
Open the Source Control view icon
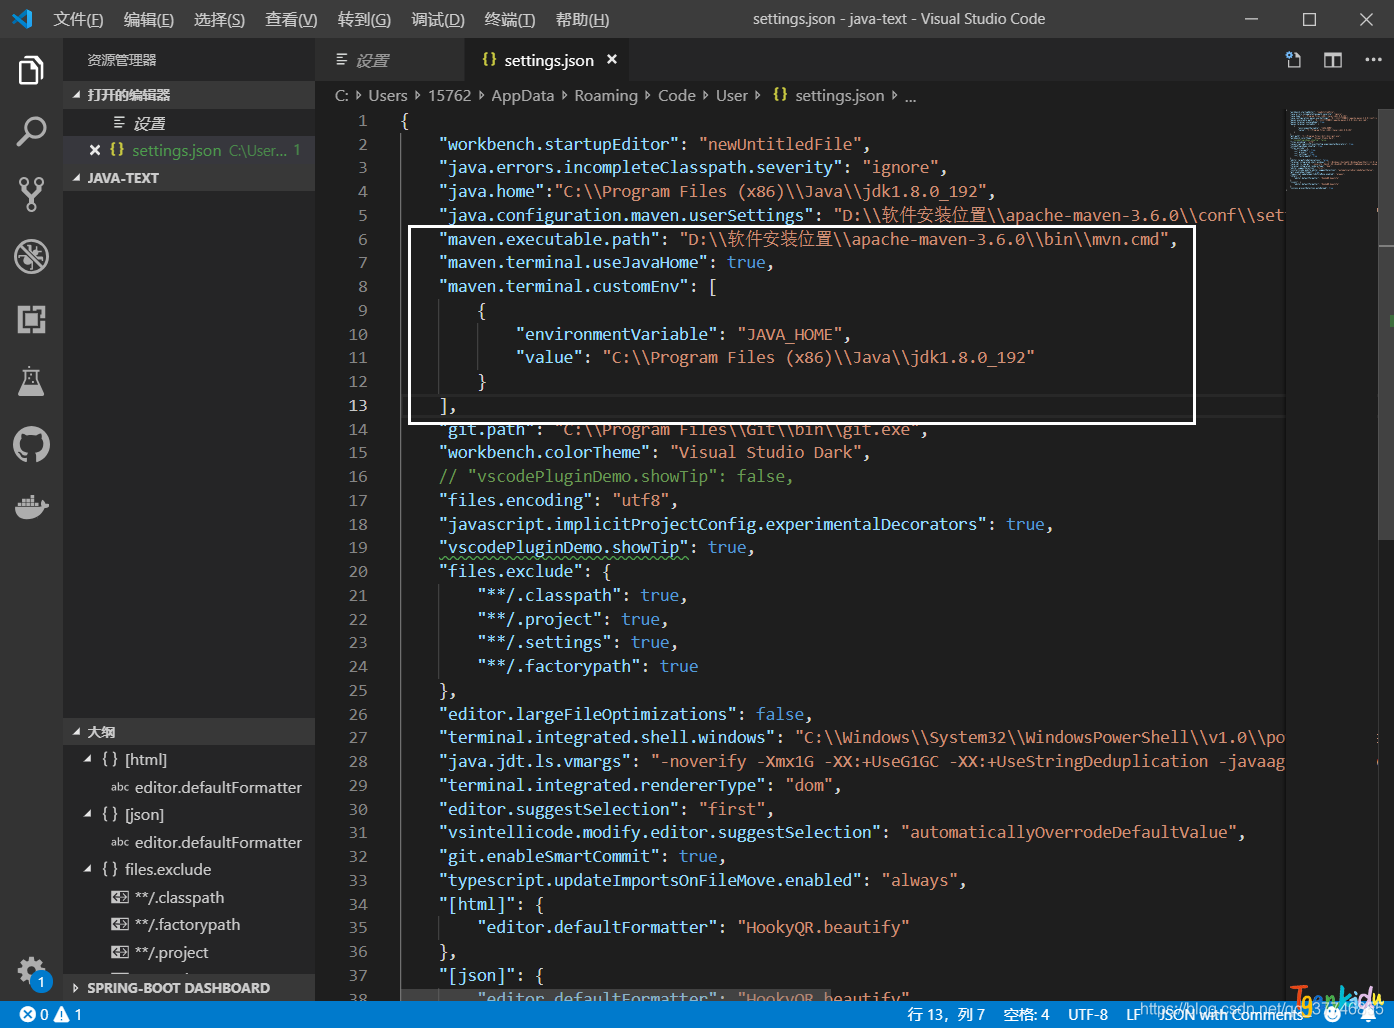click(31, 194)
